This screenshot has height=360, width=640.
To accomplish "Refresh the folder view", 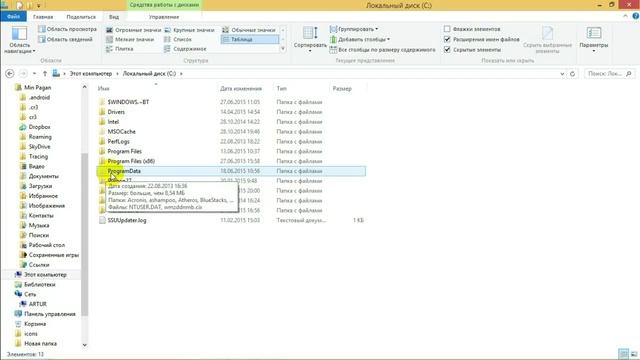I will tap(572, 74).
